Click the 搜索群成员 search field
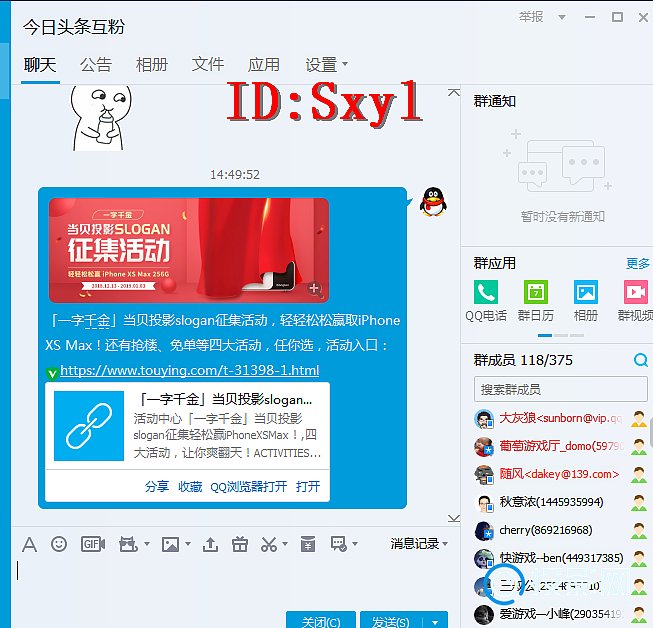 pyautogui.click(x=561, y=389)
